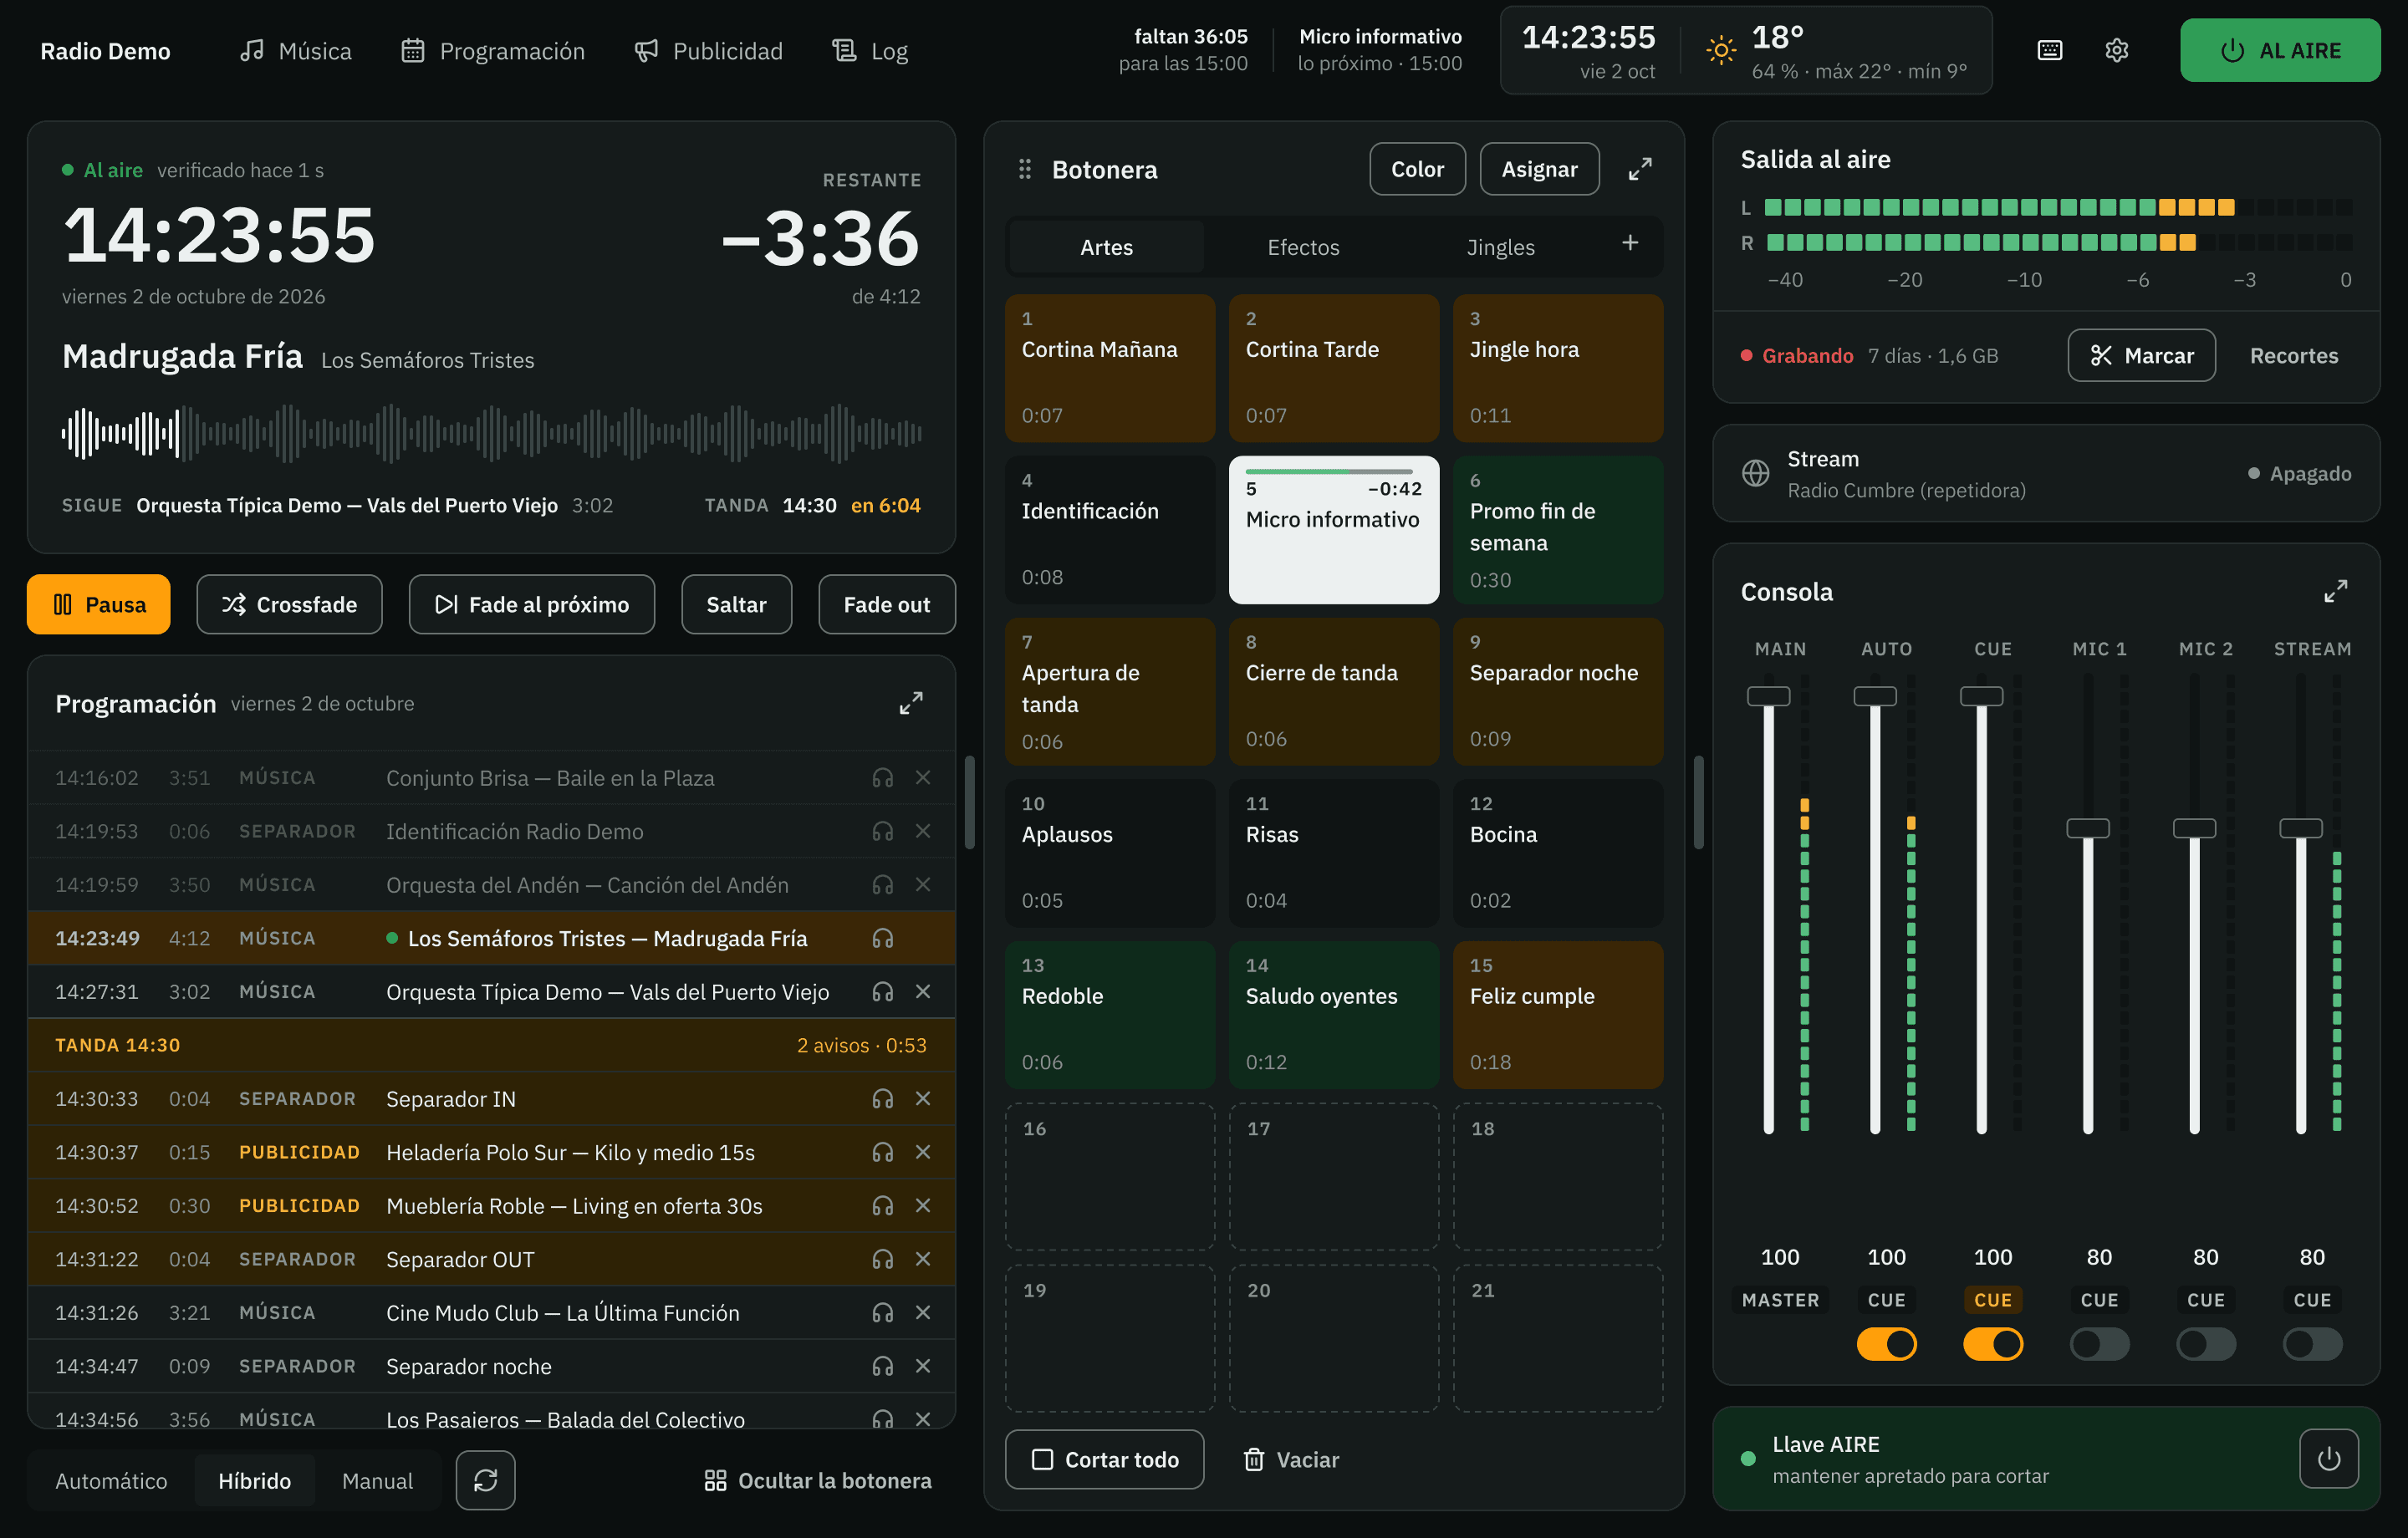Image resolution: width=2408 pixels, height=1538 pixels.
Task: Click the weather sun icon
Action: point(1720,50)
